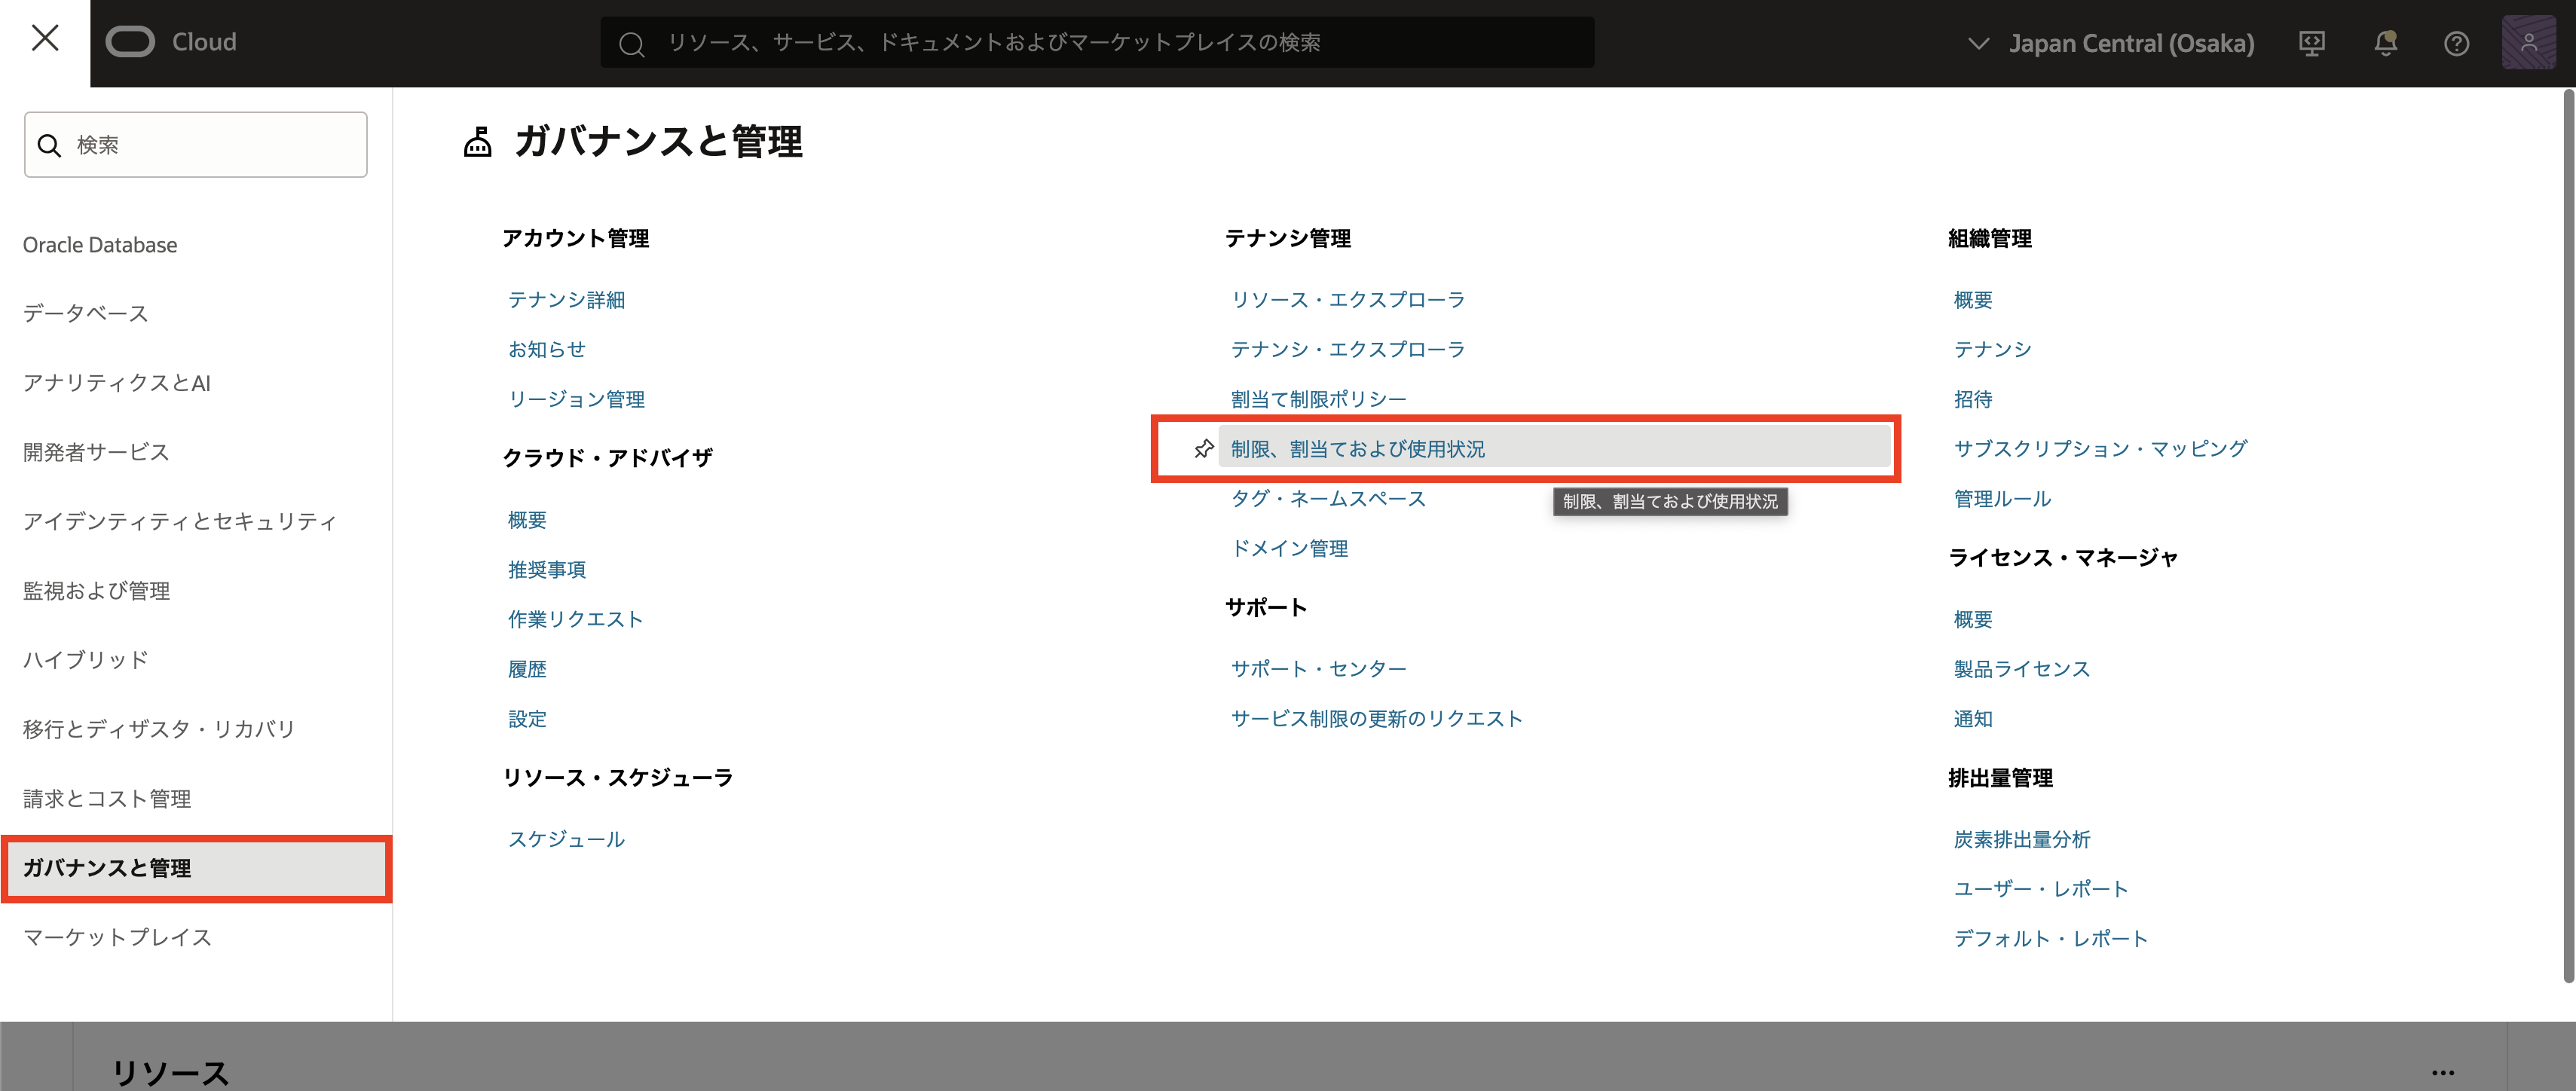Open 炭素排出量分析 link
The image size is (2576, 1091).
(2021, 839)
